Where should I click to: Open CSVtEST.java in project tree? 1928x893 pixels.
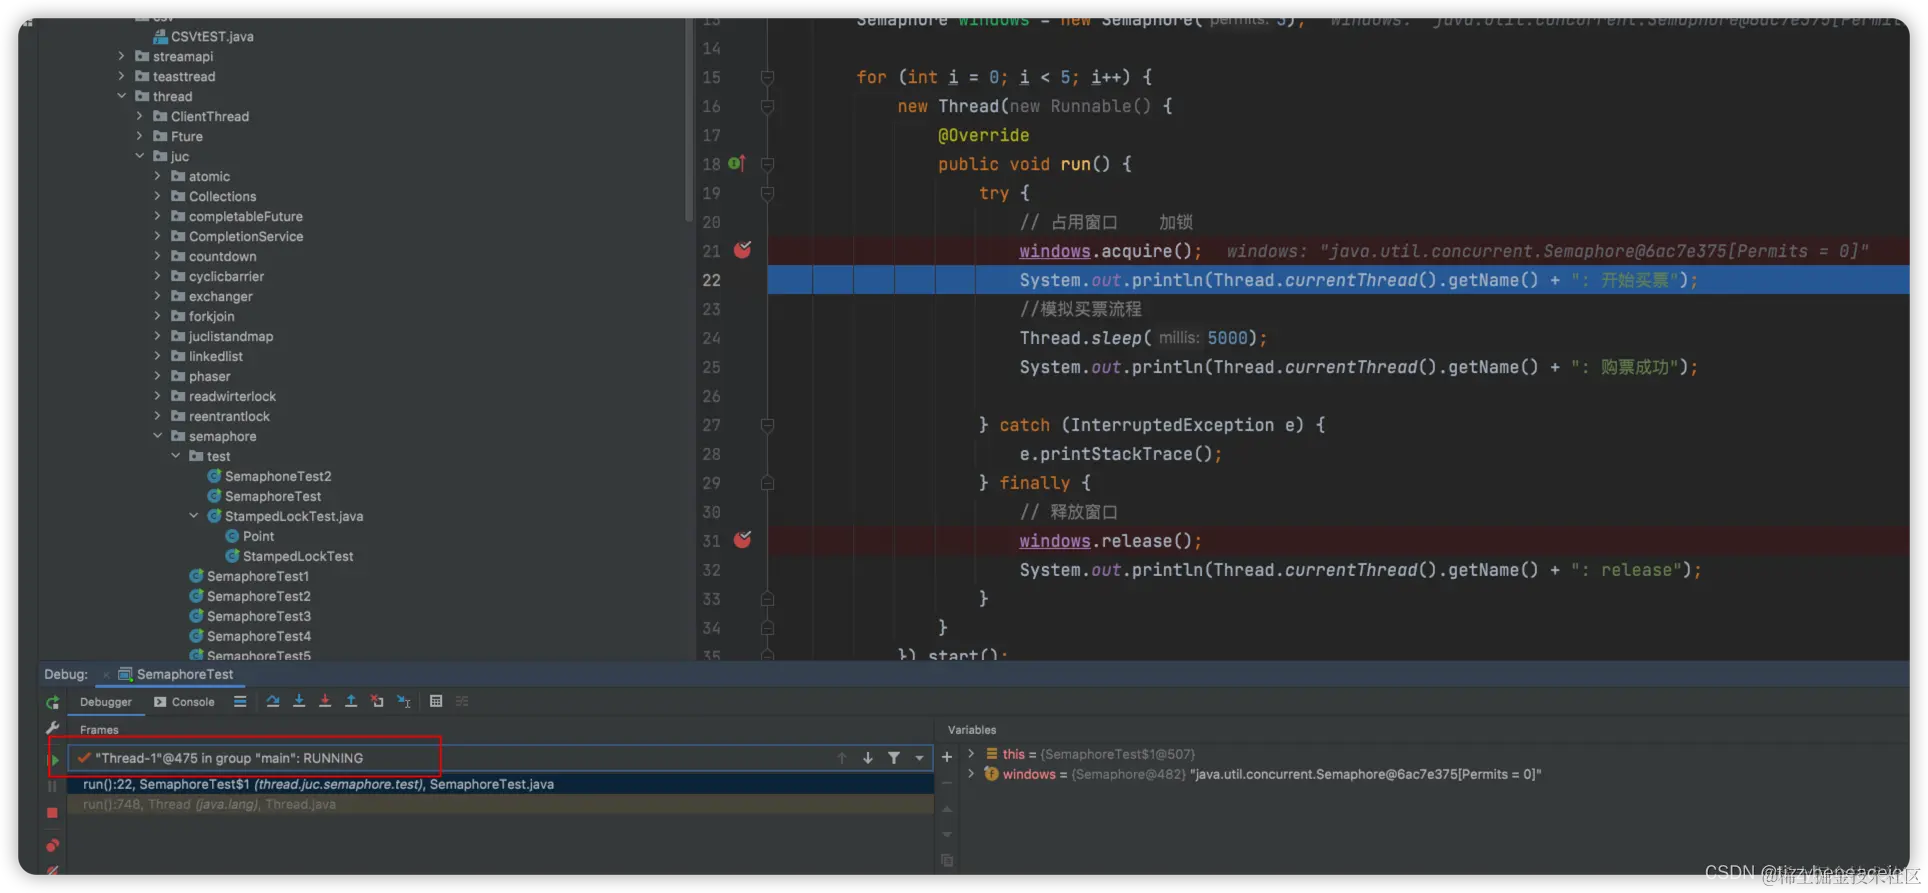tap(203, 37)
